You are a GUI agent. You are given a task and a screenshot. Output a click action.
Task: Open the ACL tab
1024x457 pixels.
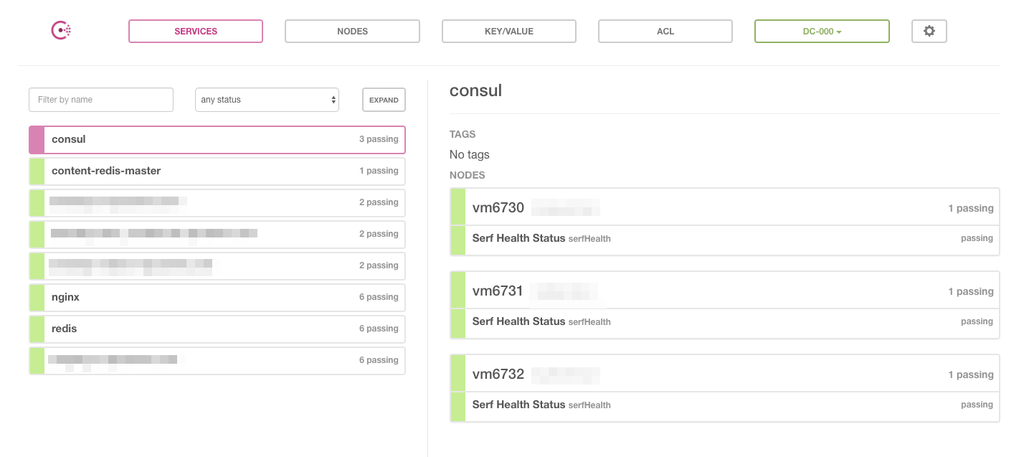(665, 31)
